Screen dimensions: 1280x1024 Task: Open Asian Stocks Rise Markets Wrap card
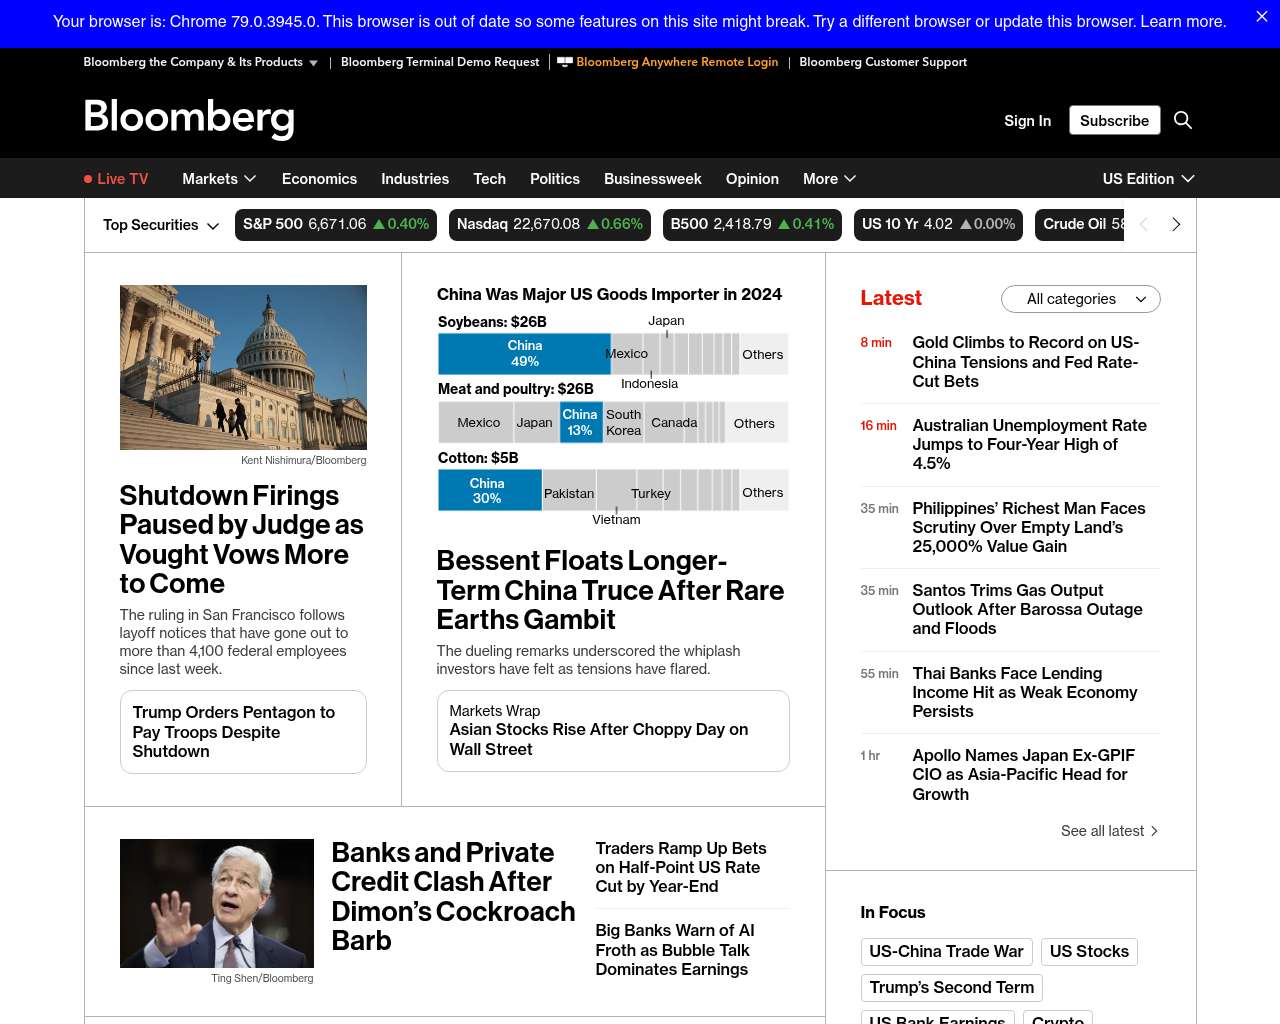click(x=613, y=731)
